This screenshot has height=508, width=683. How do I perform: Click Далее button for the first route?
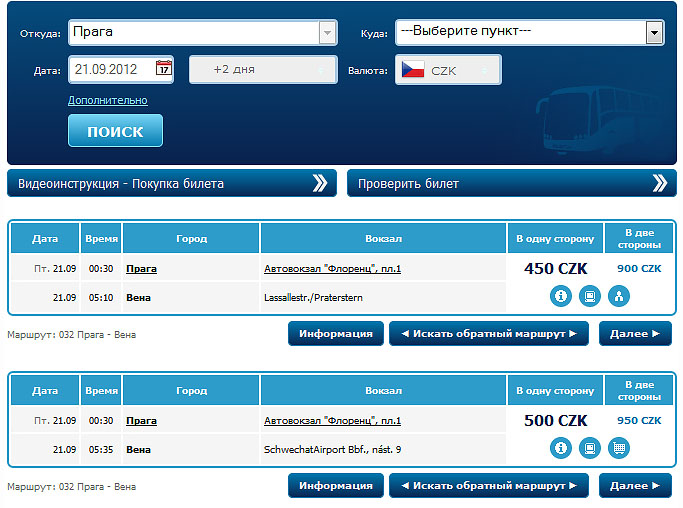635,334
